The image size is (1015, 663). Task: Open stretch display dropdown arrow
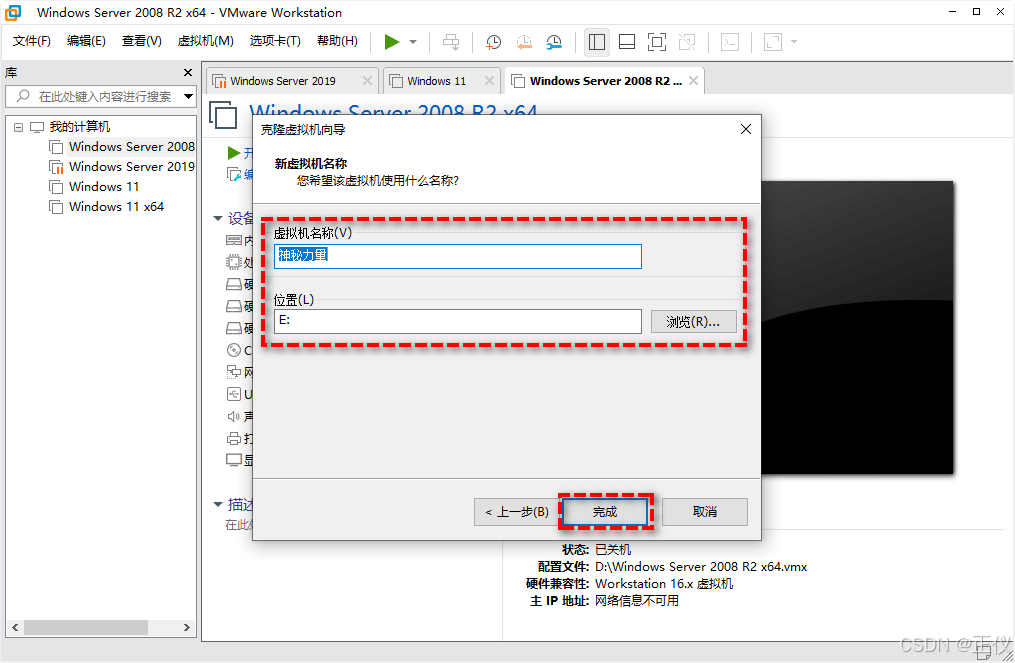(x=794, y=42)
